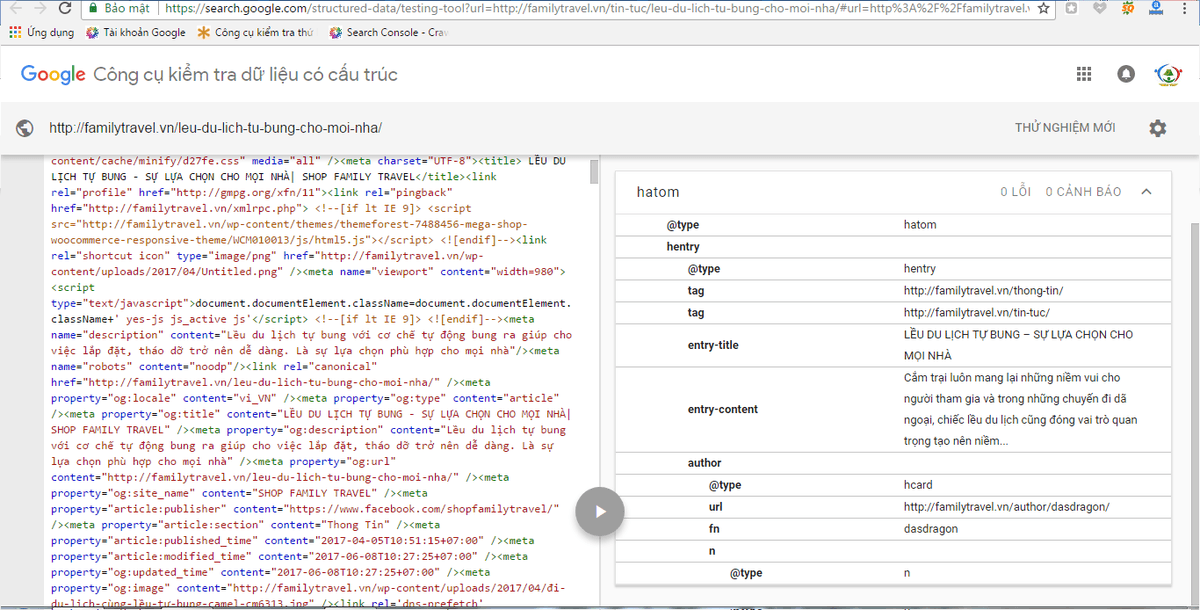Click the author URL value dasdragon

point(1006,507)
